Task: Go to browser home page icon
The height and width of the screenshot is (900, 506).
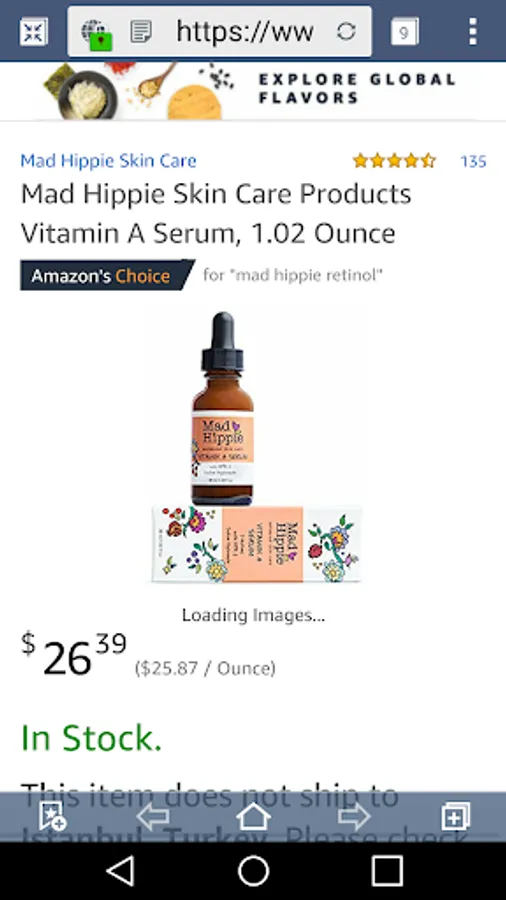Action: (253, 816)
